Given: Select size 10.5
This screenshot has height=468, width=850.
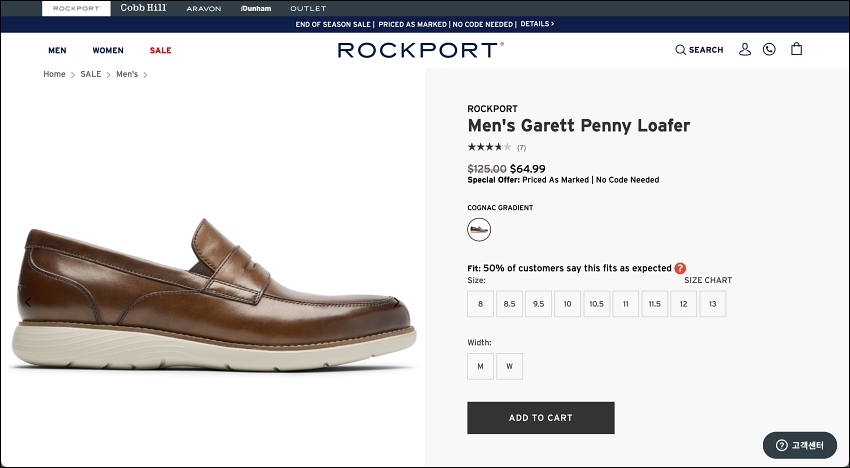Looking at the screenshot, I should click(x=596, y=304).
